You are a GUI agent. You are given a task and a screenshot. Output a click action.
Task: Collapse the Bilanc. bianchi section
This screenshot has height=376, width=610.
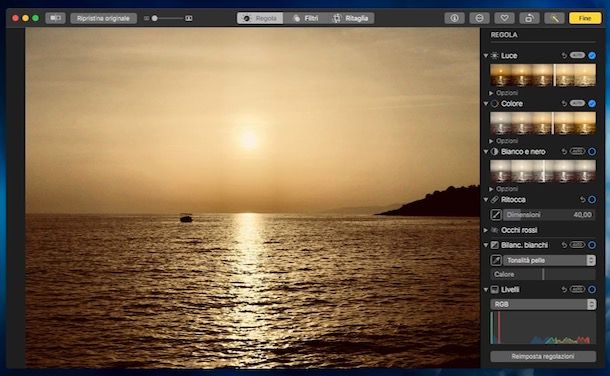(486, 245)
